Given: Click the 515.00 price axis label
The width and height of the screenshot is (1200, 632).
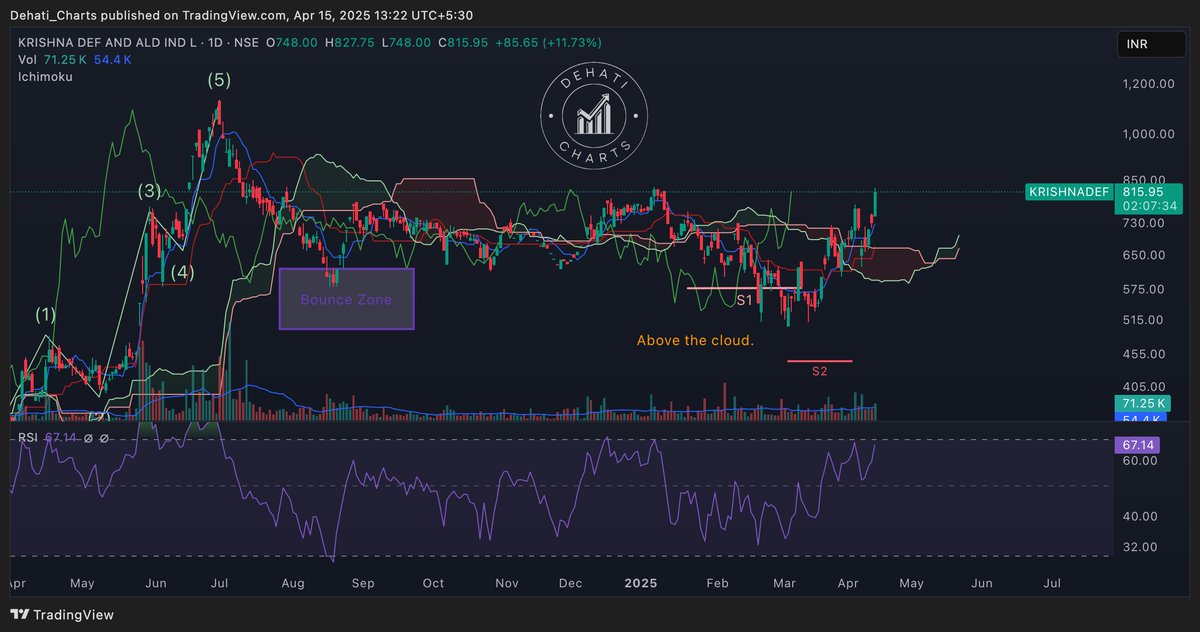Looking at the screenshot, I should tap(1143, 320).
